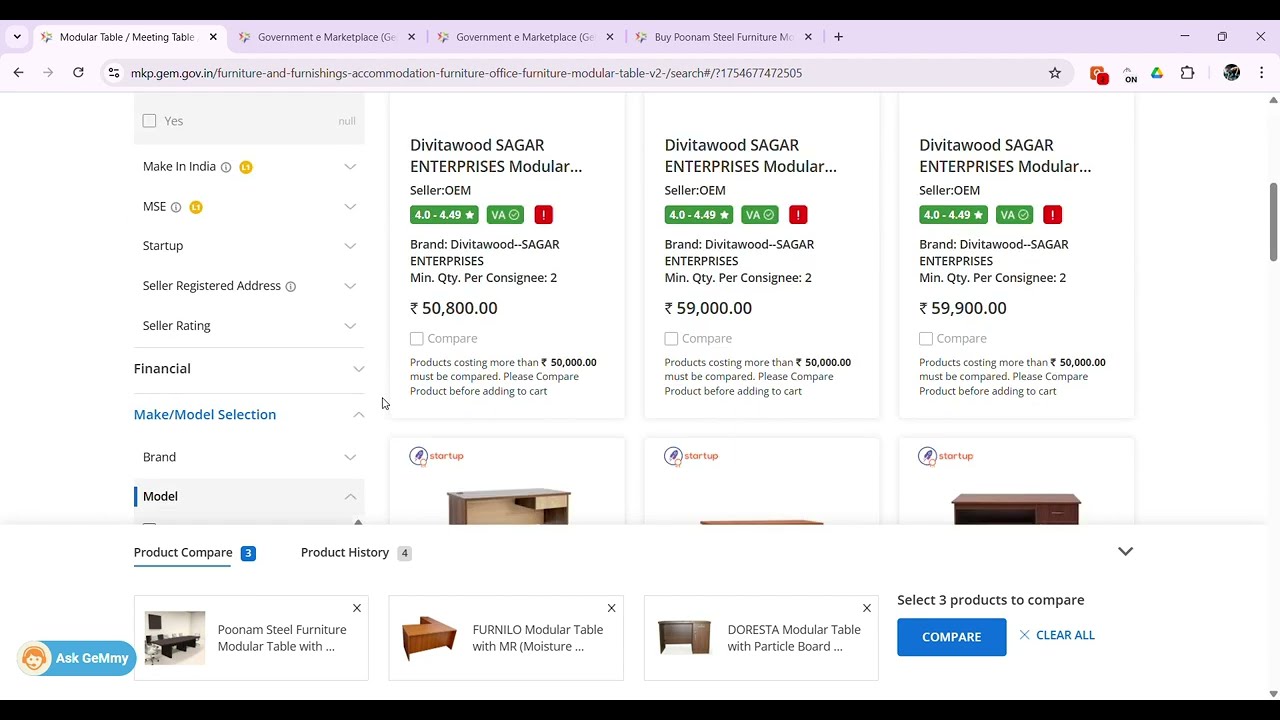The width and height of the screenshot is (1280, 720).
Task: Tick Compare for the ₹ 50,800.00 product
Action: [417, 339]
